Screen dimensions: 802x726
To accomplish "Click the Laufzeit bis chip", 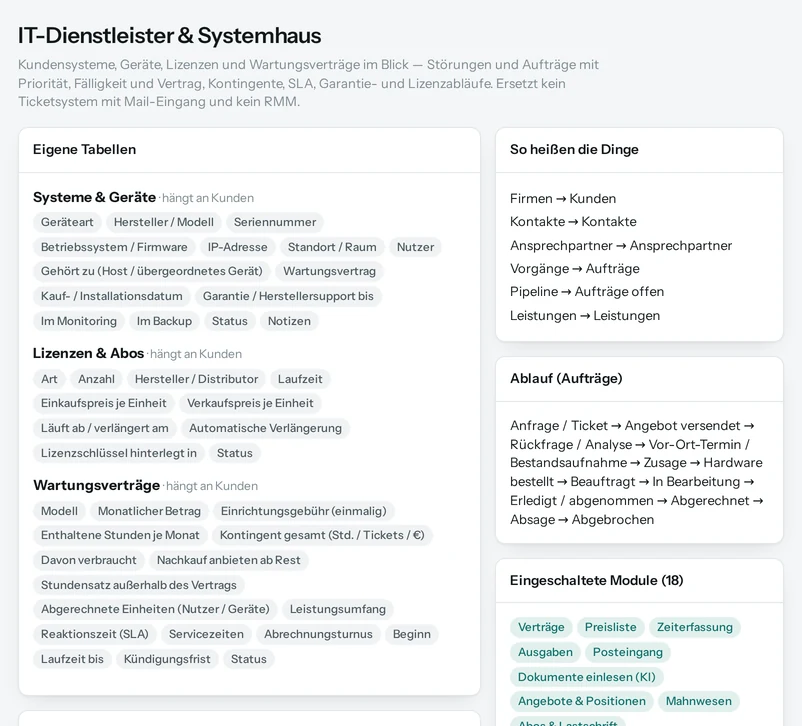I will point(72,659).
